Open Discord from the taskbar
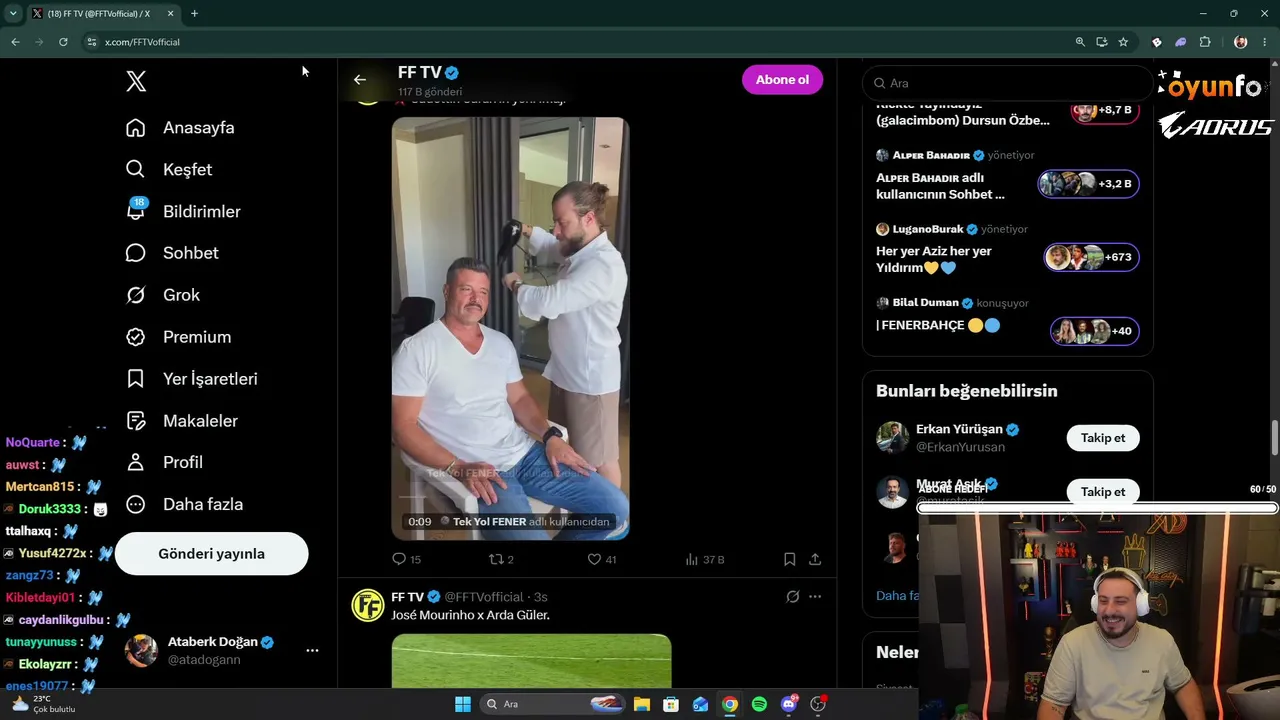Screen dimensions: 1280x720 click(789, 704)
